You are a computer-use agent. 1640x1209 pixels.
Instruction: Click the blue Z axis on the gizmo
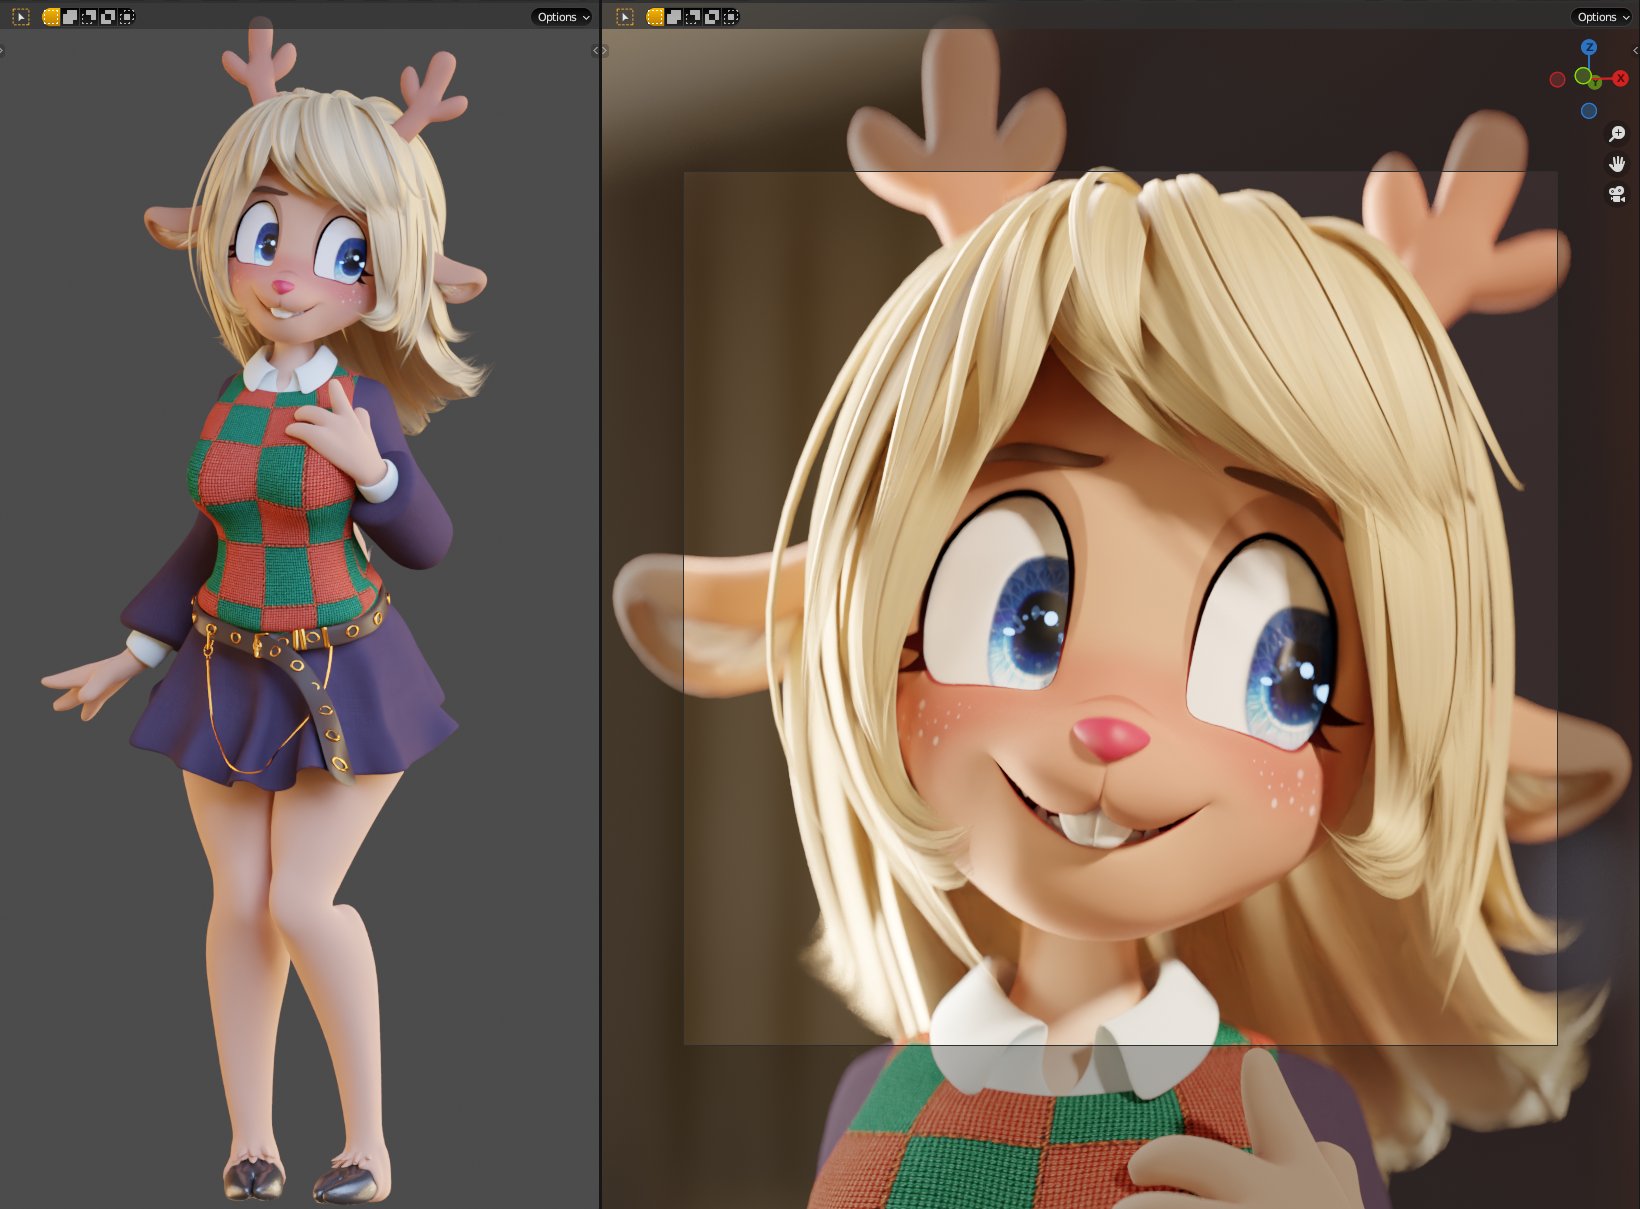point(1589,47)
